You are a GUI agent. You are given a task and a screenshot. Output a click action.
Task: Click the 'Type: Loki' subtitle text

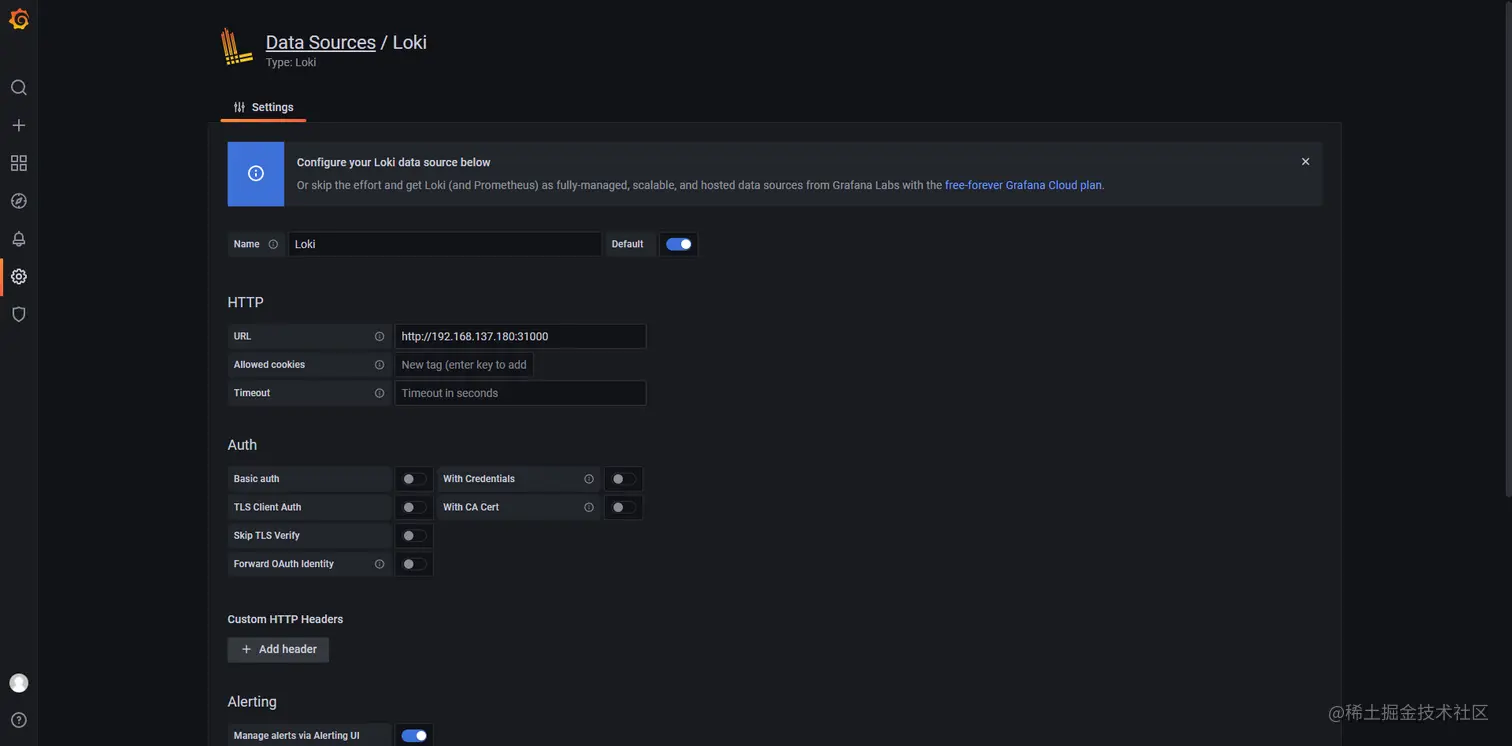pyautogui.click(x=291, y=62)
